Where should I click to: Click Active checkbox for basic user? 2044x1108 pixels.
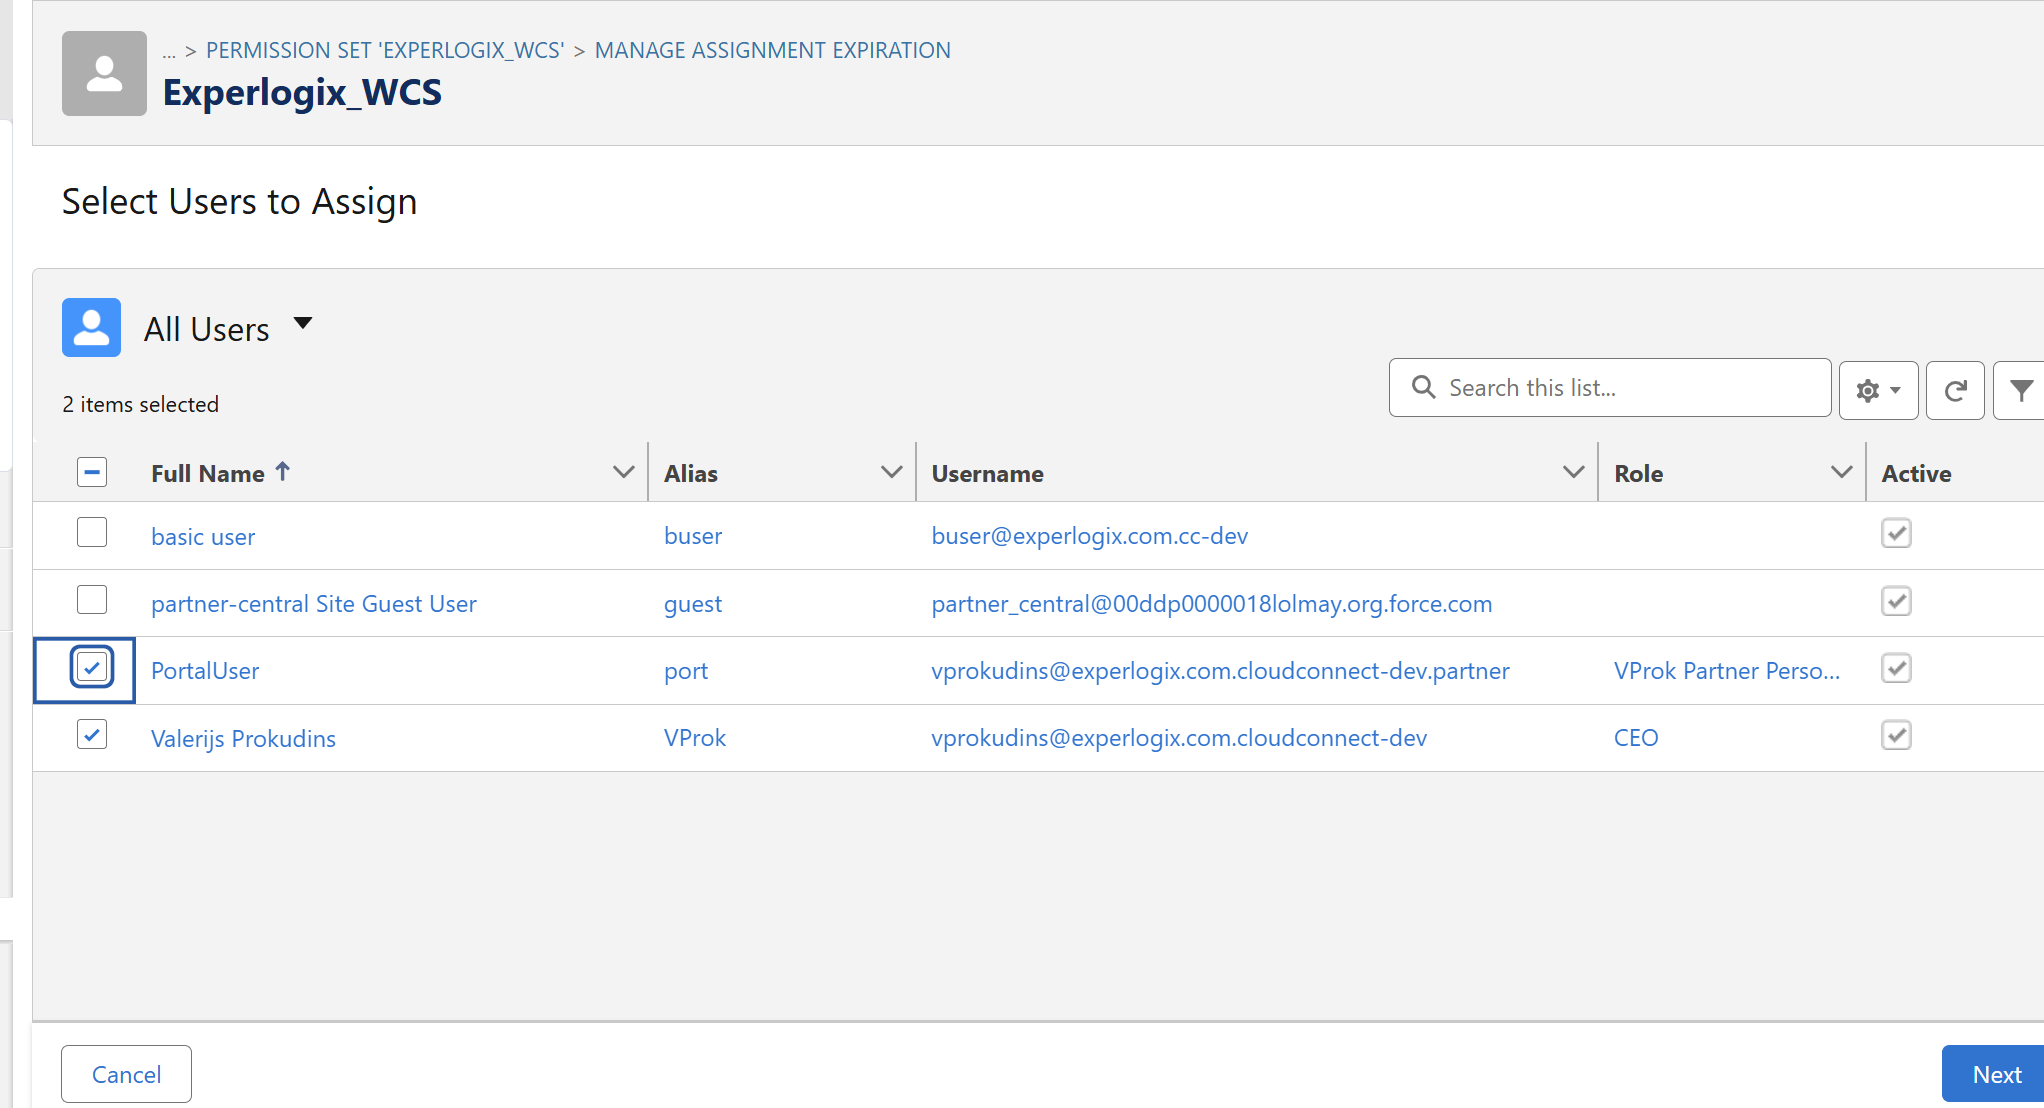[x=1896, y=533]
